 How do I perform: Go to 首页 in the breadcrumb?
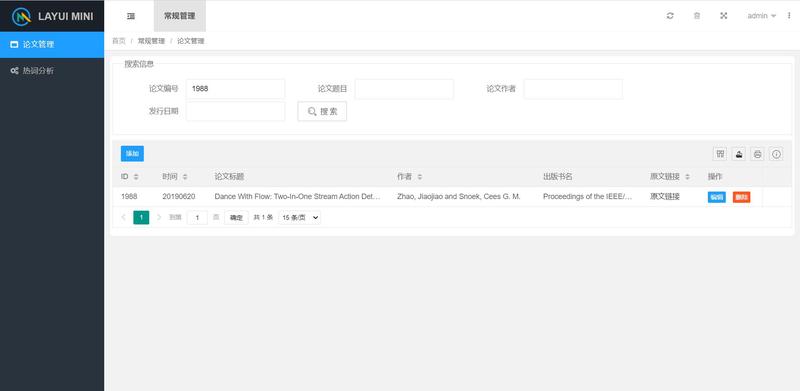(119, 41)
